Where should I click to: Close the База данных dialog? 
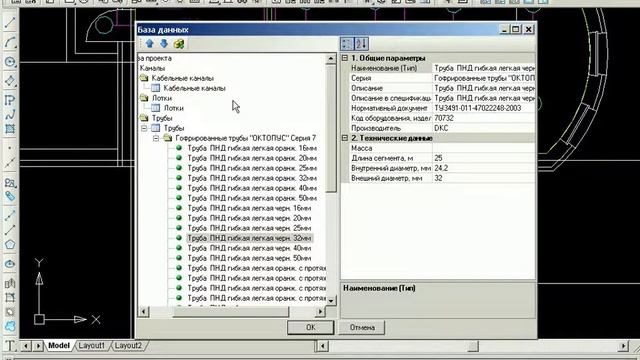click(x=529, y=29)
